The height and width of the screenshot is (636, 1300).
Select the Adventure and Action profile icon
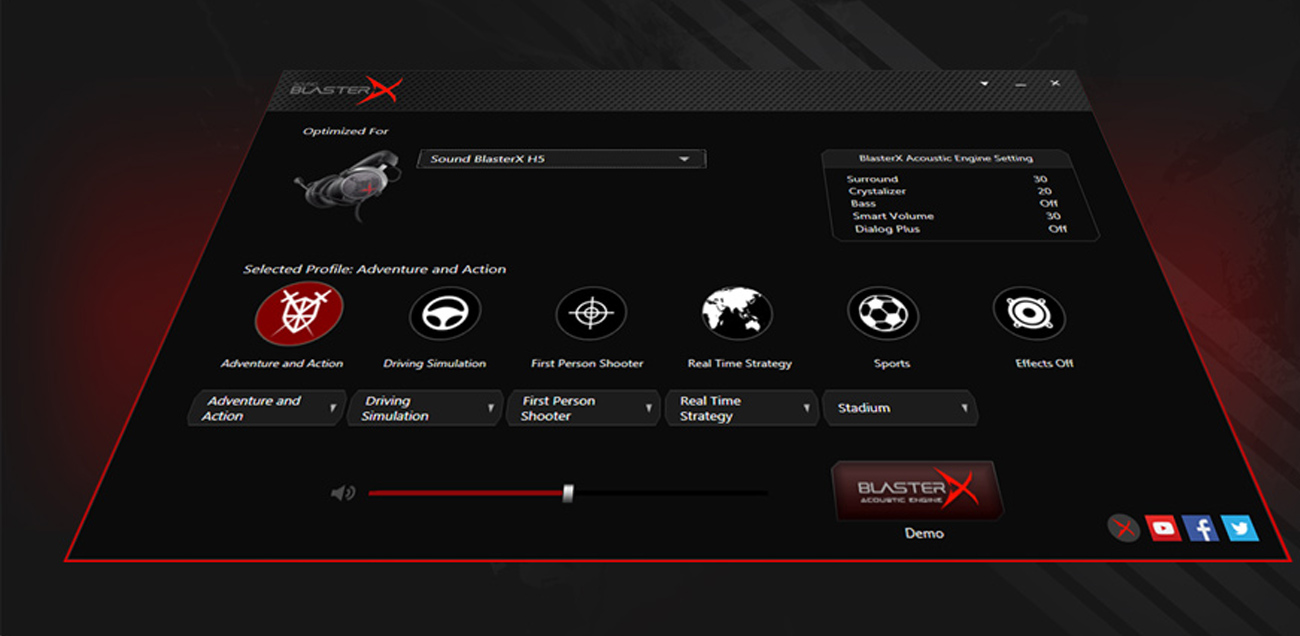coord(299,314)
